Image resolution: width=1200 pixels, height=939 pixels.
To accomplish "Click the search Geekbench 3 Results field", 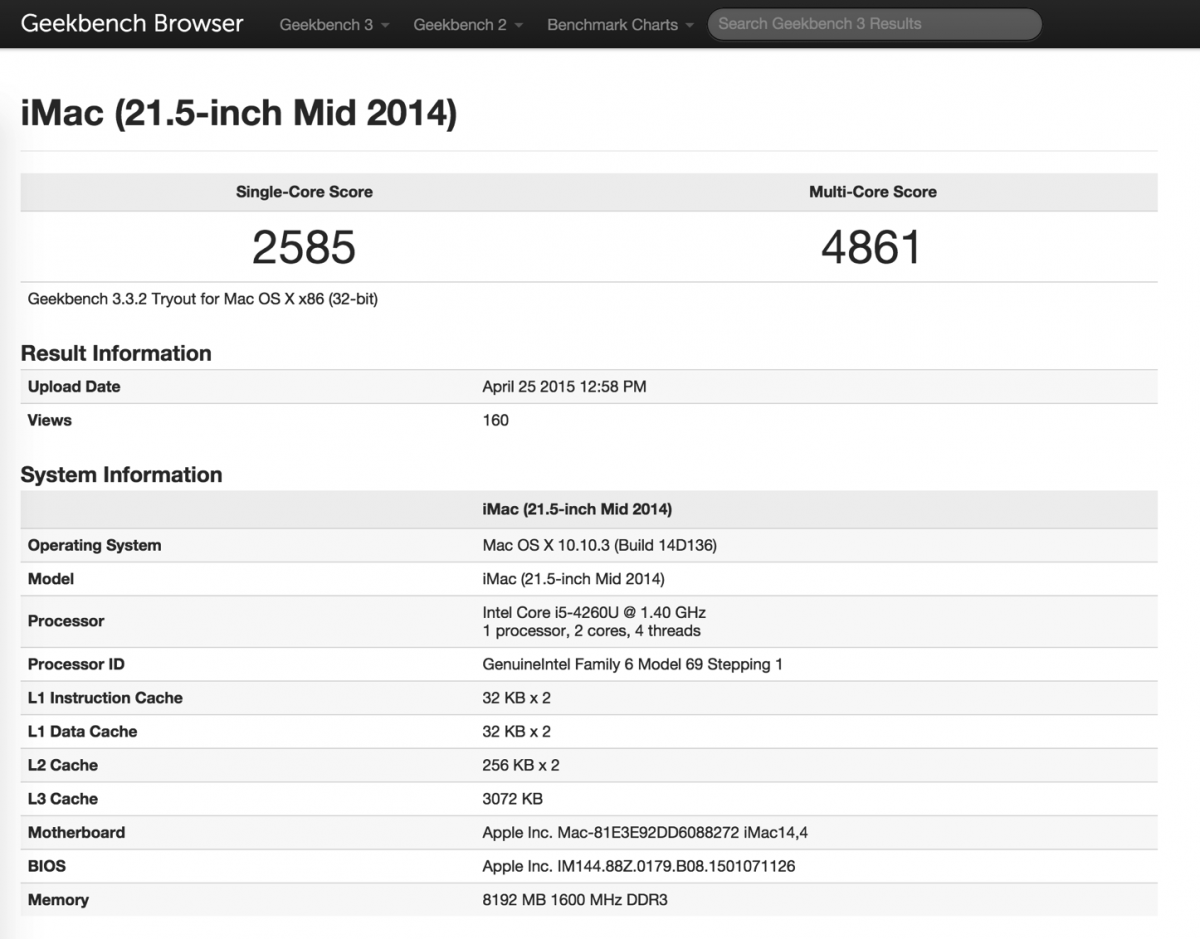I will pyautogui.click(x=873, y=24).
